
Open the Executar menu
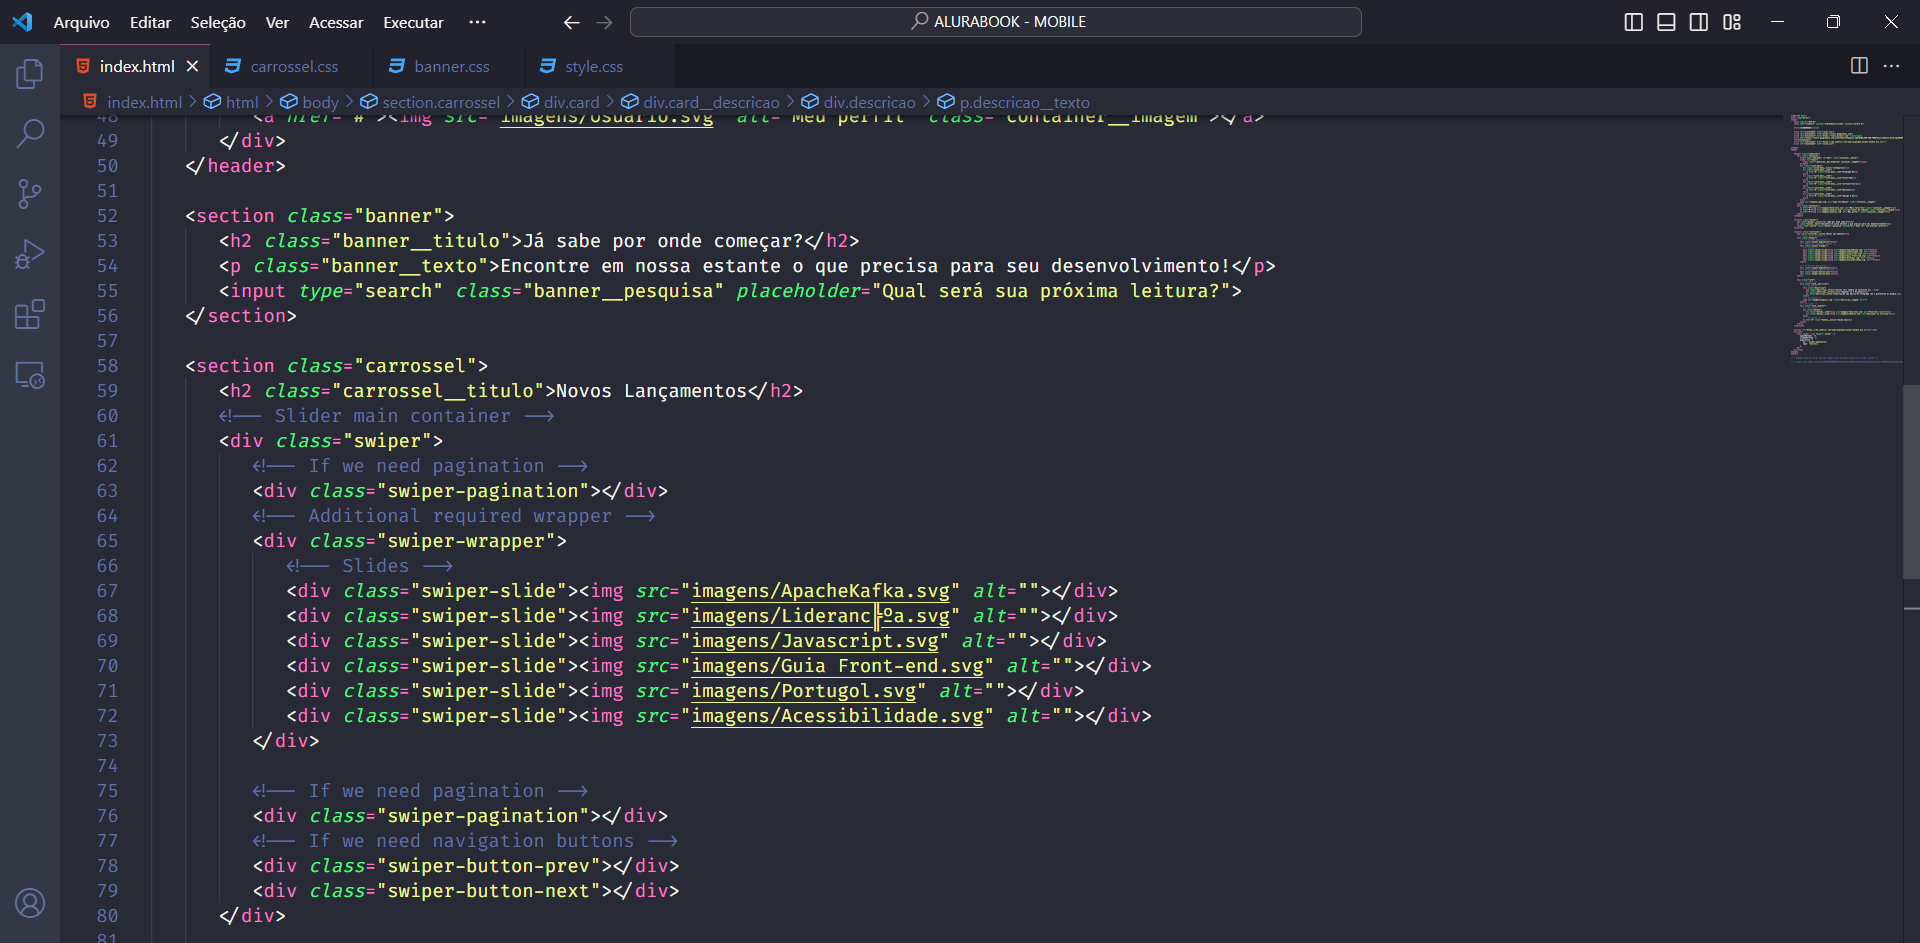[413, 22]
